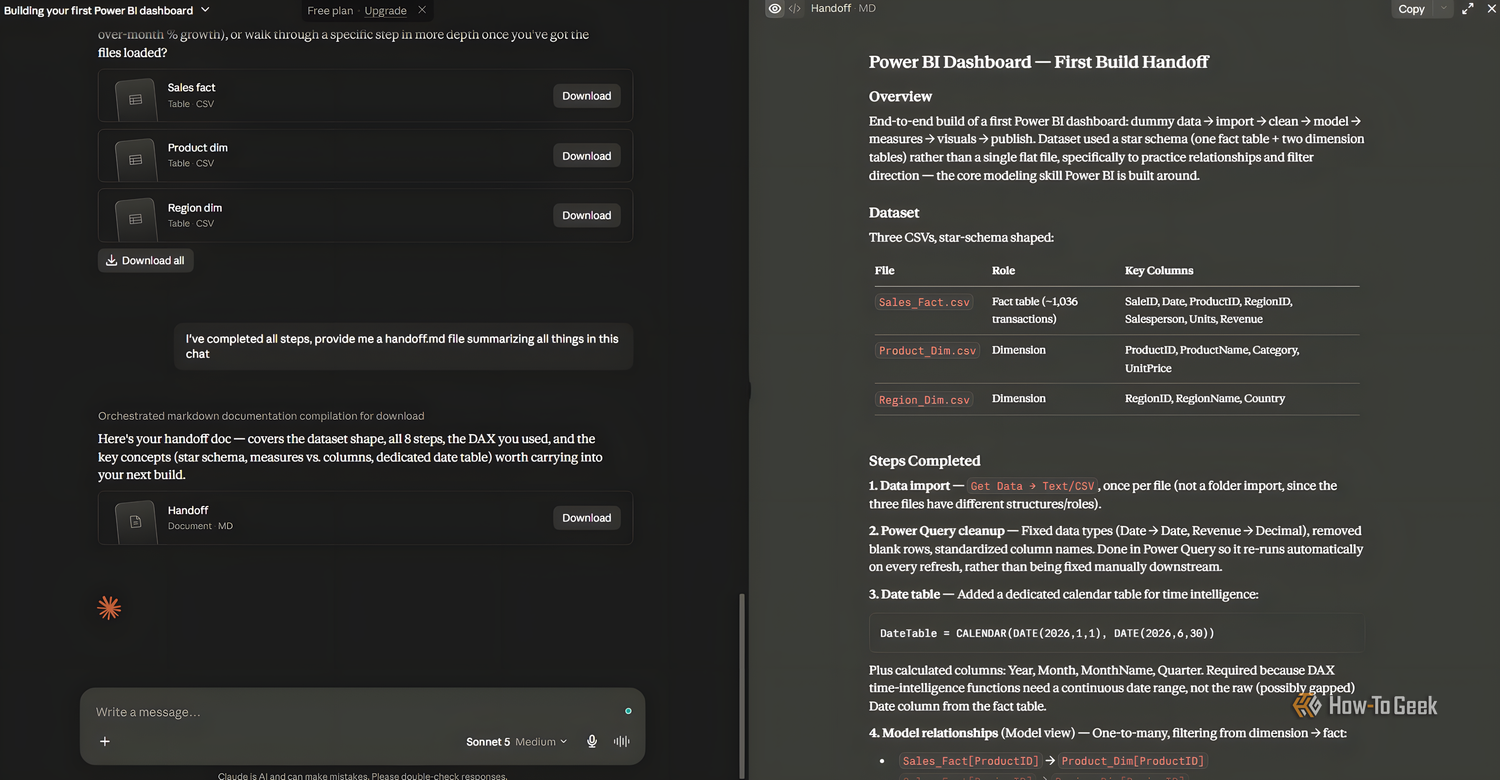Click the plus attachment icon
This screenshot has width=1500, height=780.
pyautogui.click(x=105, y=741)
